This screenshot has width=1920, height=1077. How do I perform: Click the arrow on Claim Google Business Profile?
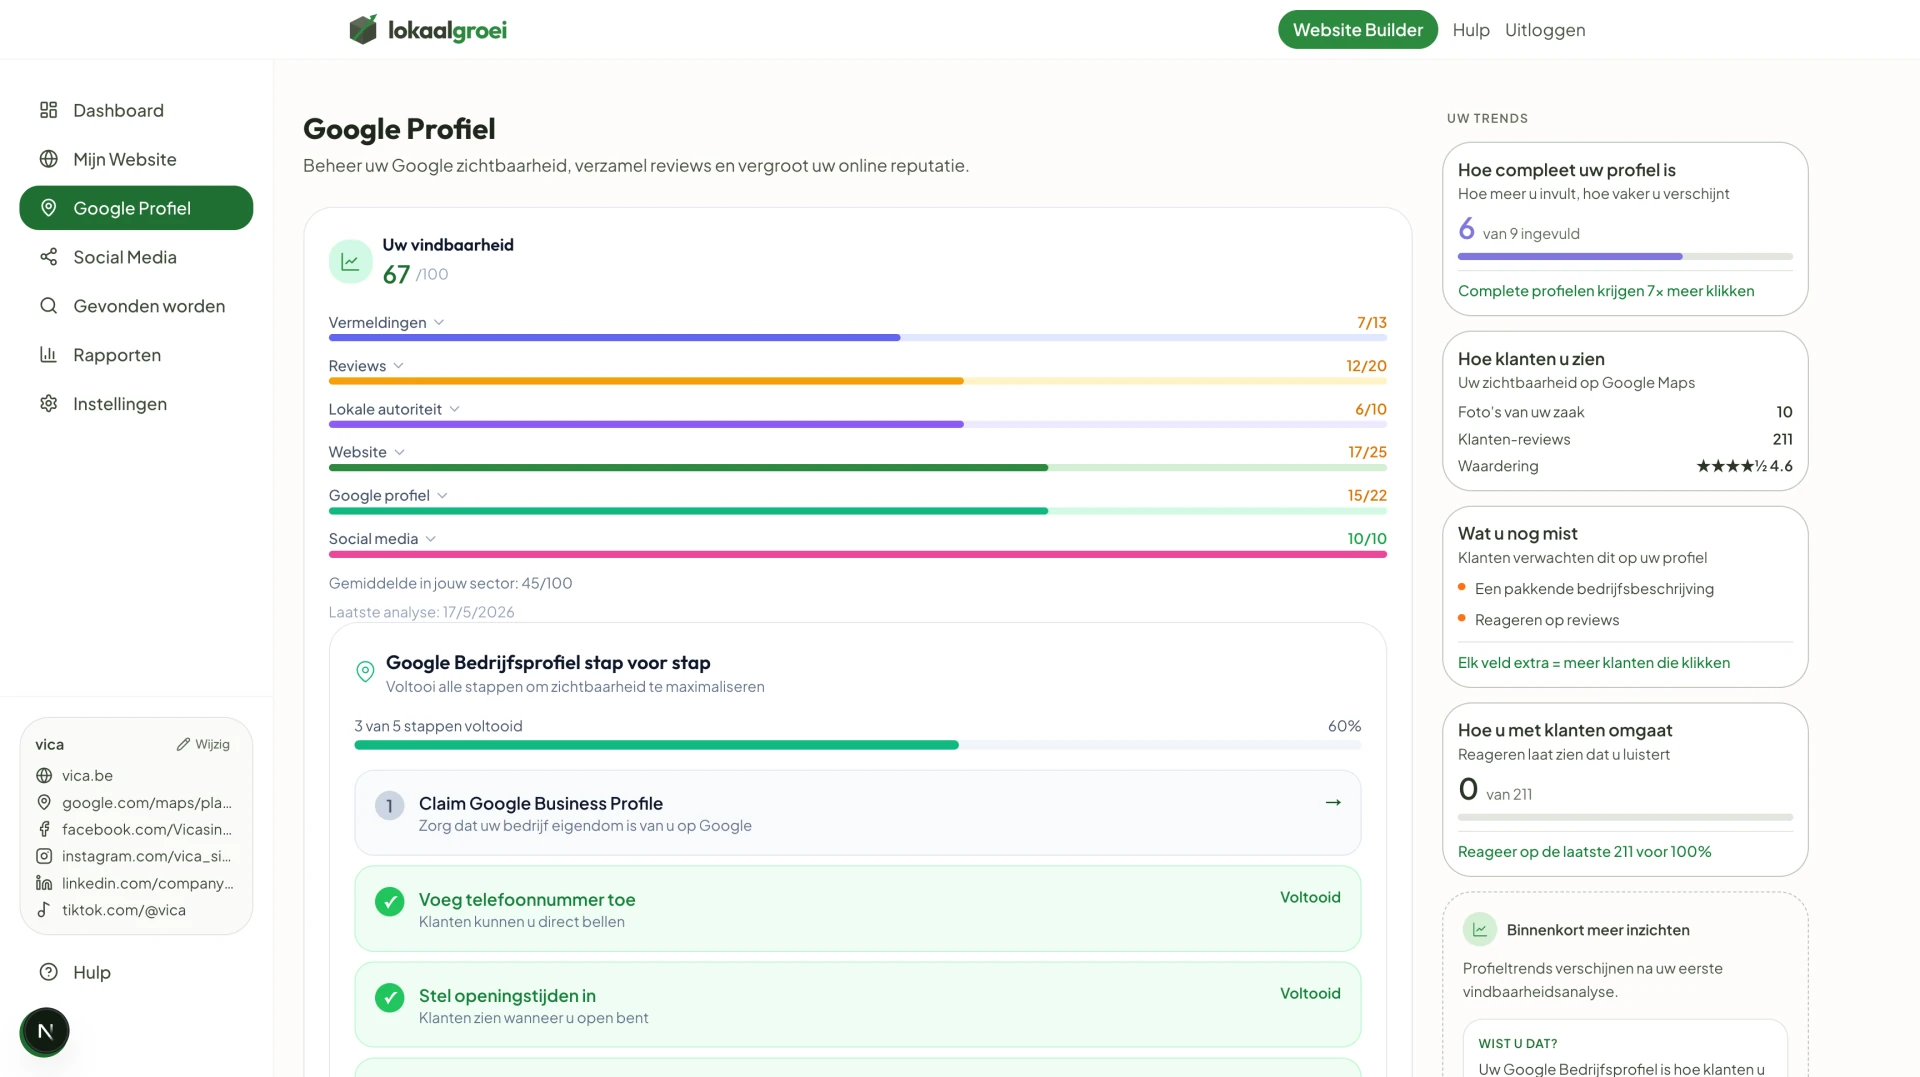point(1333,803)
